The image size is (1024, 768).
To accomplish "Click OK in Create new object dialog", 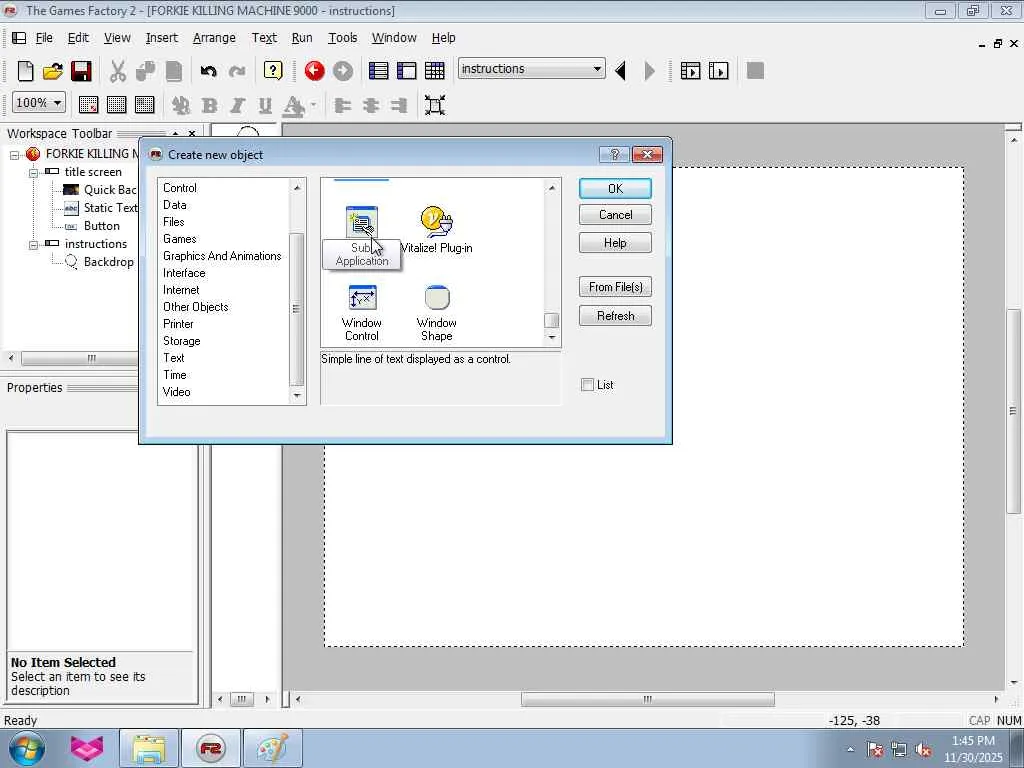I will (x=615, y=189).
